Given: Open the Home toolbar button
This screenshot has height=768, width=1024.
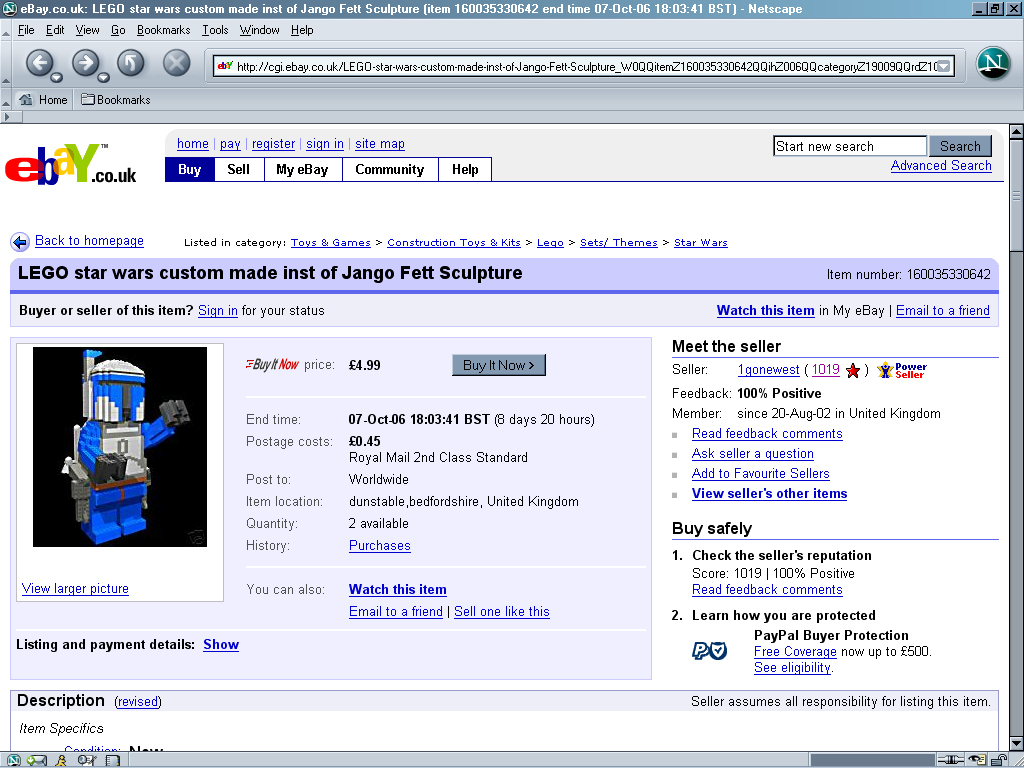Looking at the screenshot, I should click(43, 99).
